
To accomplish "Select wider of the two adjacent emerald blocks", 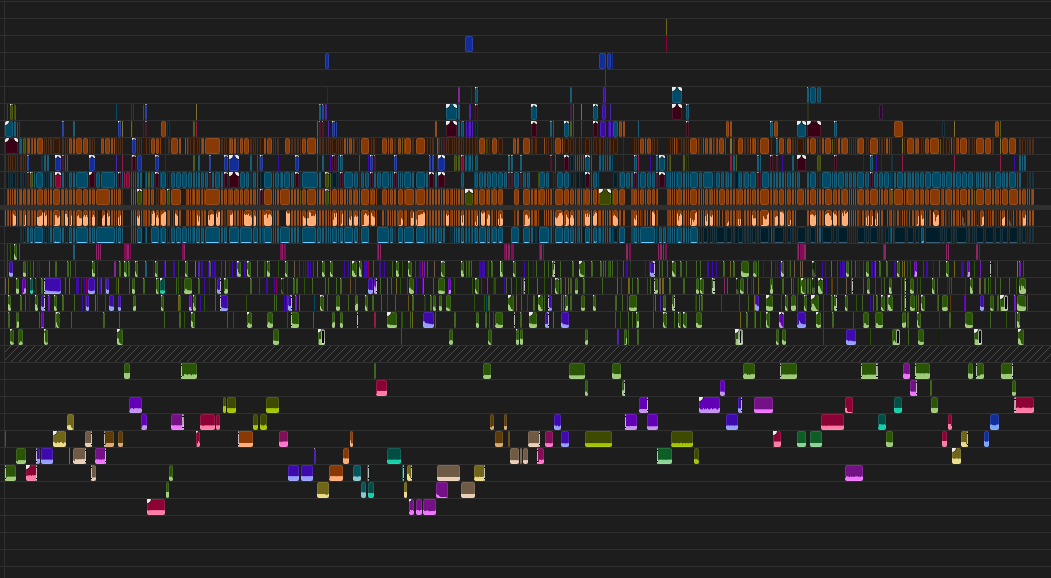I will [x=816, y=439].
